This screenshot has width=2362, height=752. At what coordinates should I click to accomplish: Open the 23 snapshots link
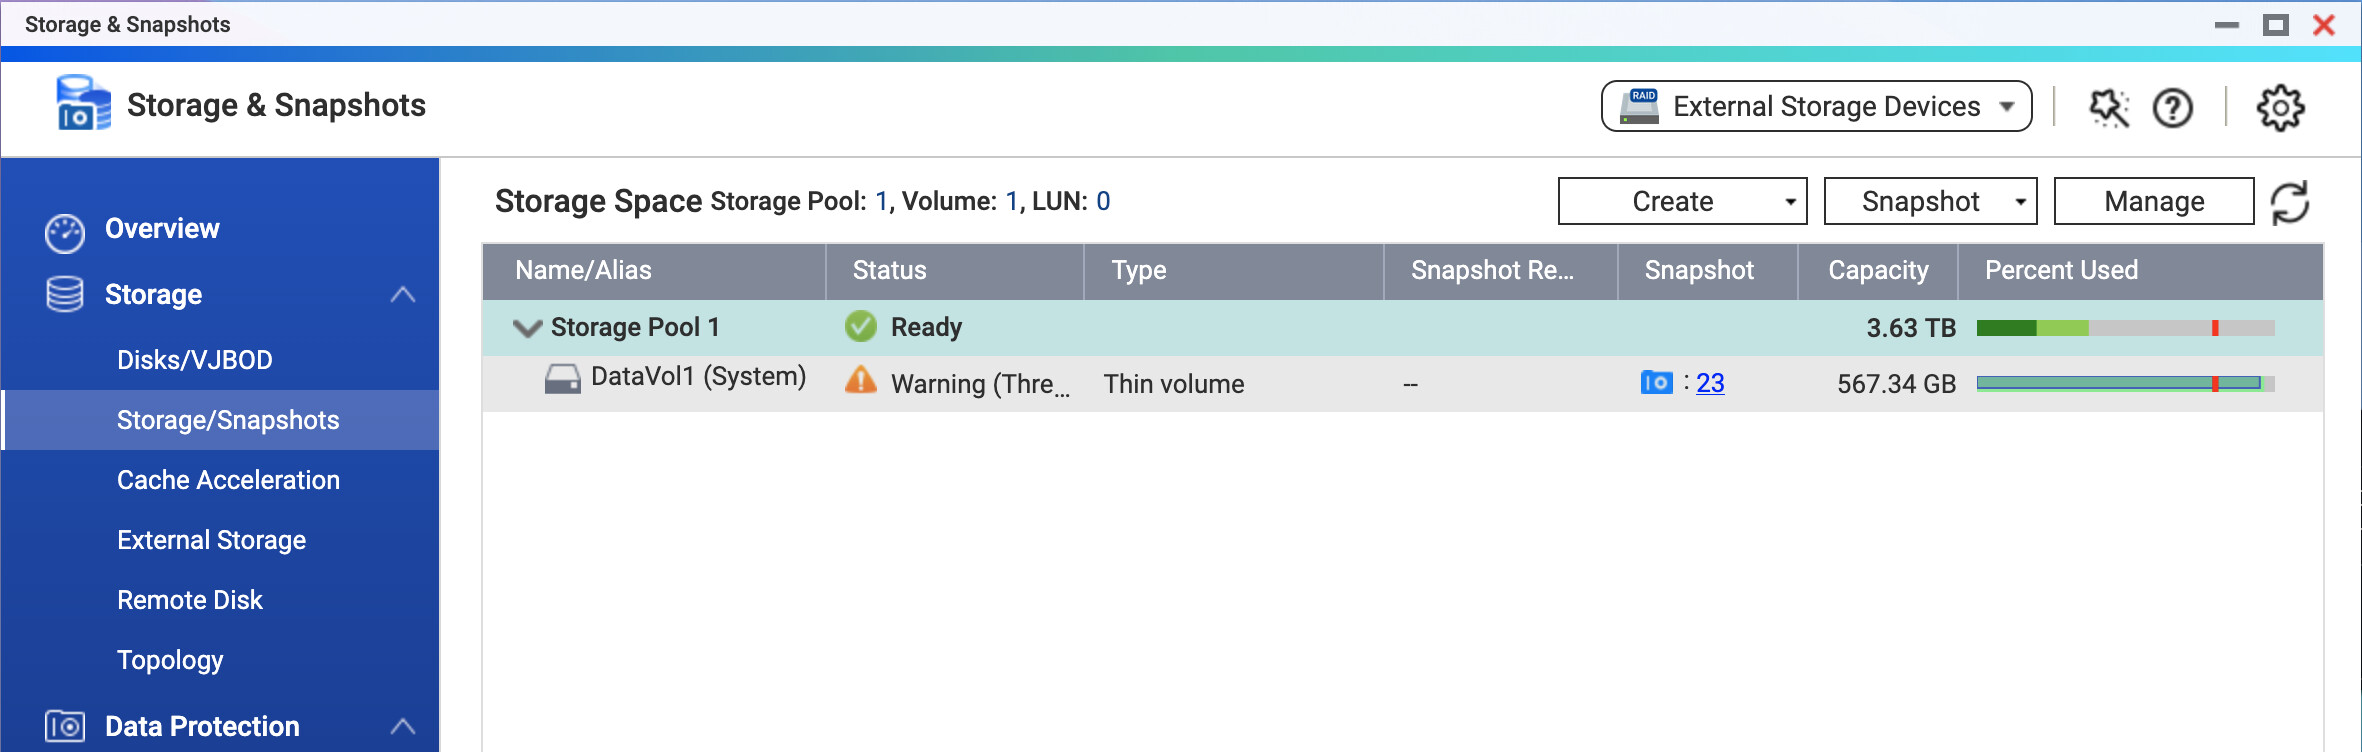point(1710,383)
